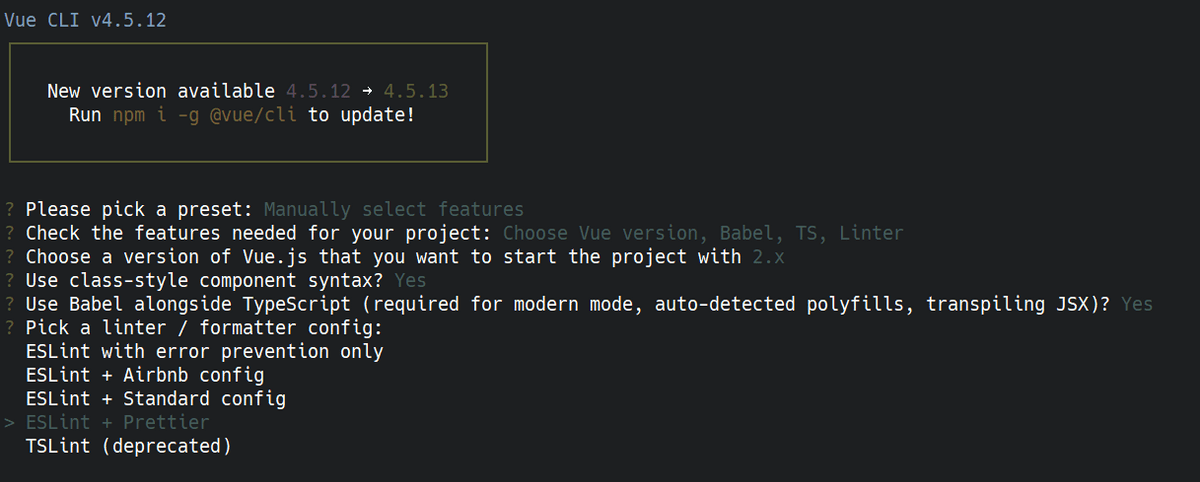Click new version number 4.5.13

[416, 91]
